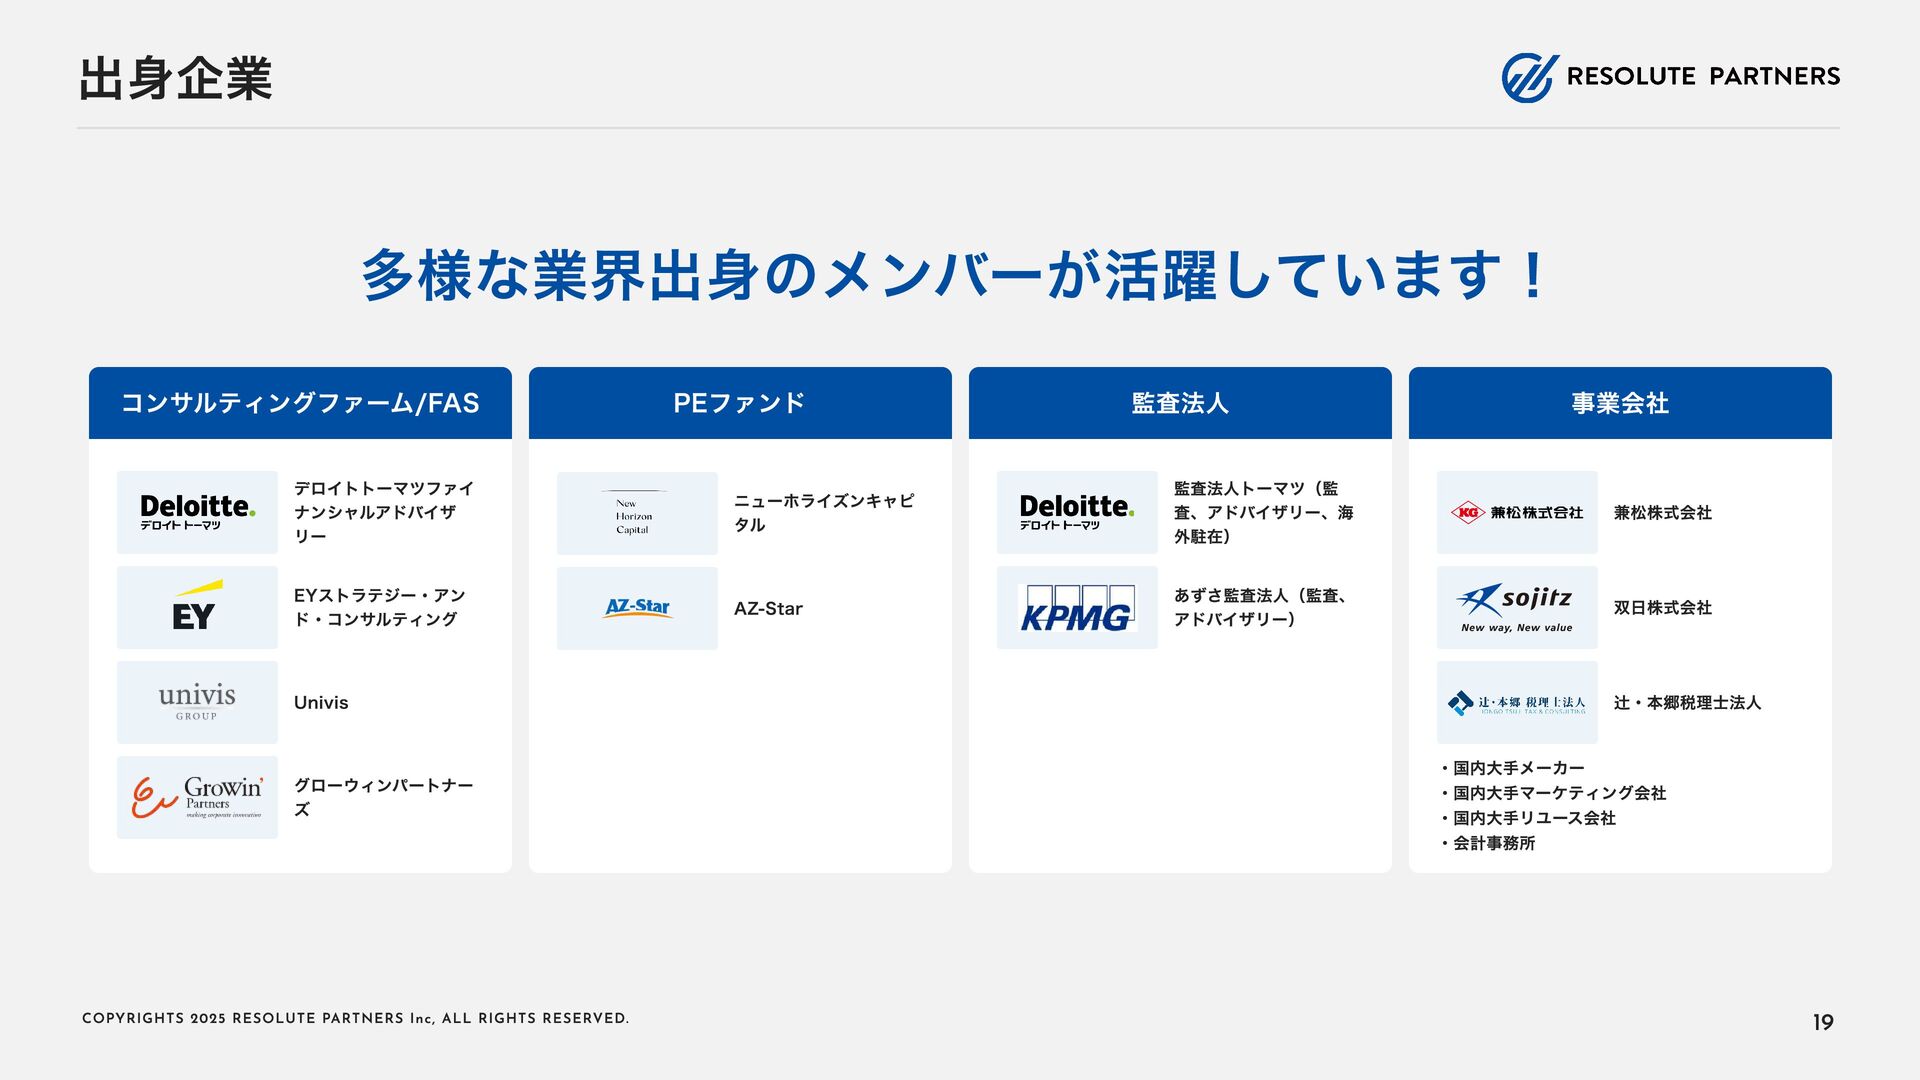The width and height of the screenshot is (1920, 1080).
Task: Select the コンサルティングファーム/FAS header
Action: point(300,403)
